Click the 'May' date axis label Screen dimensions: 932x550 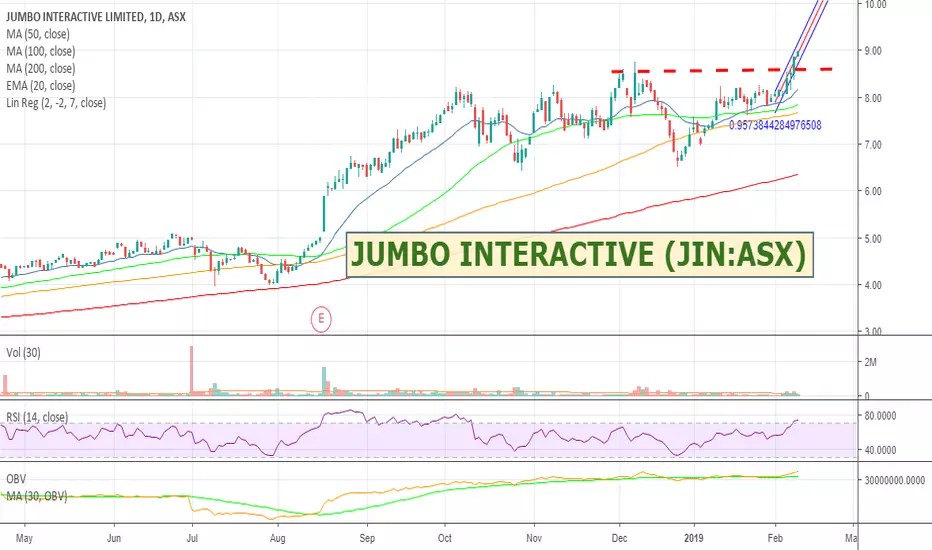24,539
